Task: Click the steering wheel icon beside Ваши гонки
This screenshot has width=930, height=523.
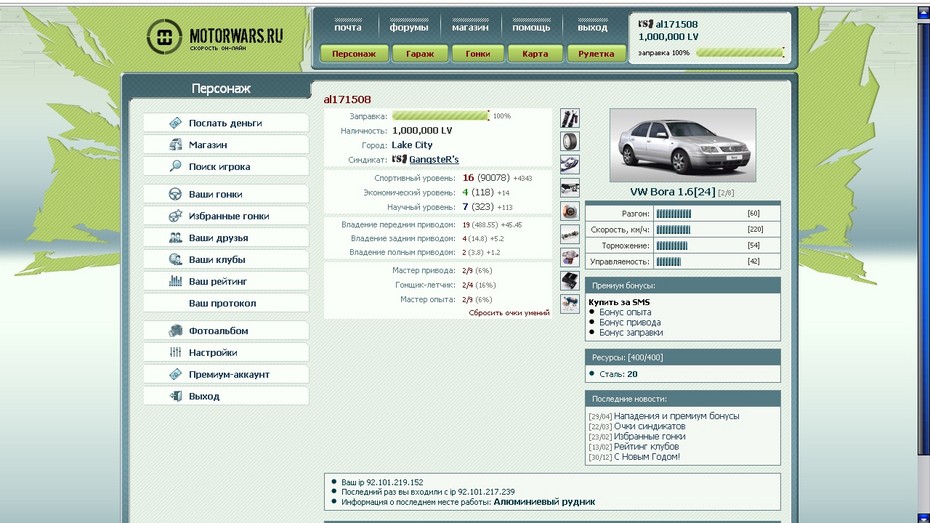Action: (175, 194)
